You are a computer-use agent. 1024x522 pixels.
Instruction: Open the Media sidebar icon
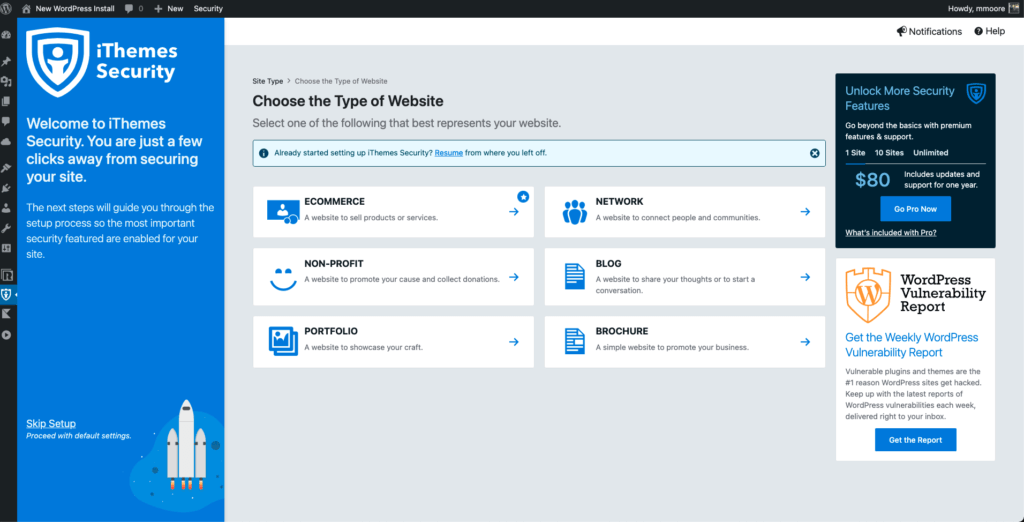[7, 82]
